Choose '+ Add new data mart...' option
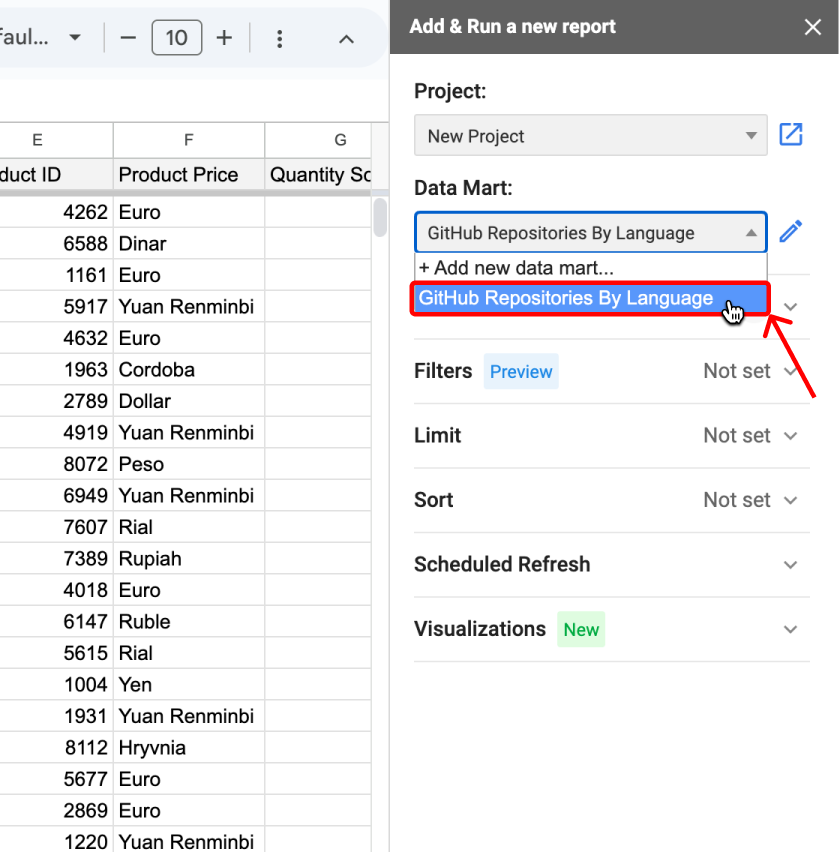 pos(590,268)
